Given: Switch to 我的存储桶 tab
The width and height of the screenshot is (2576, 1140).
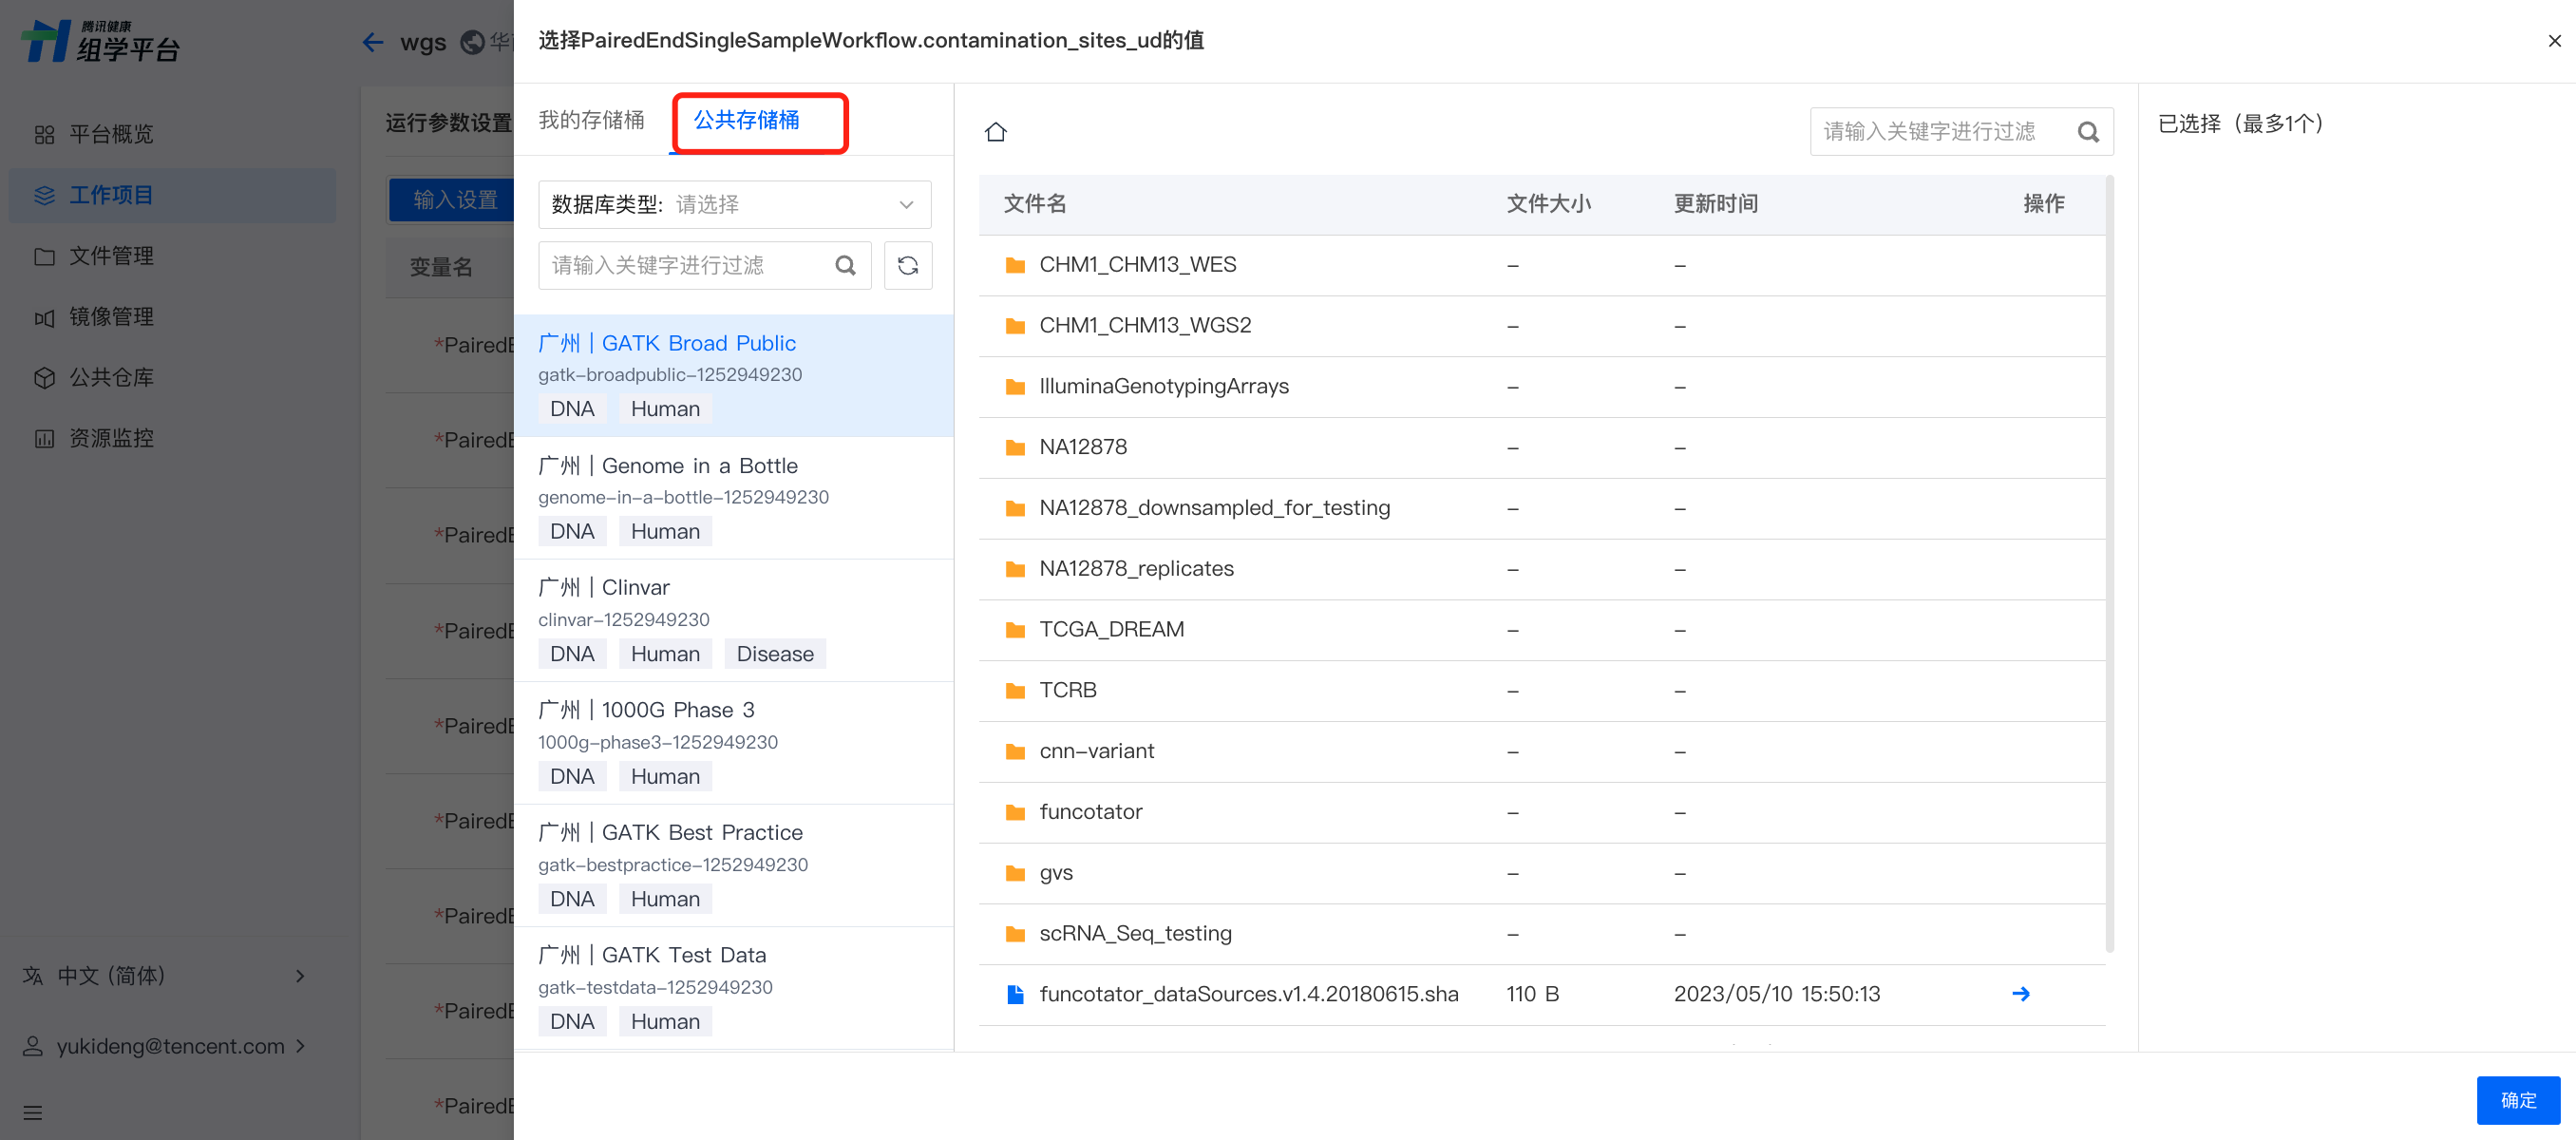Looking at the screenshot, I should click(x=591, y=120).
